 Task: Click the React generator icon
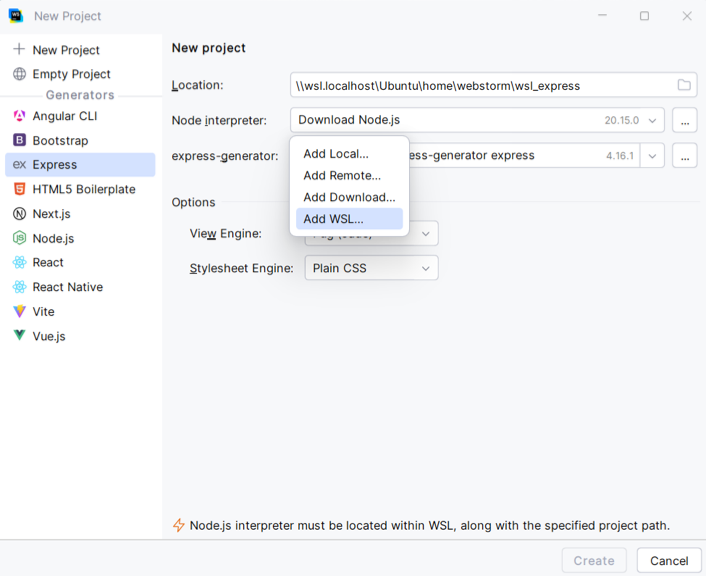(19, 262)
